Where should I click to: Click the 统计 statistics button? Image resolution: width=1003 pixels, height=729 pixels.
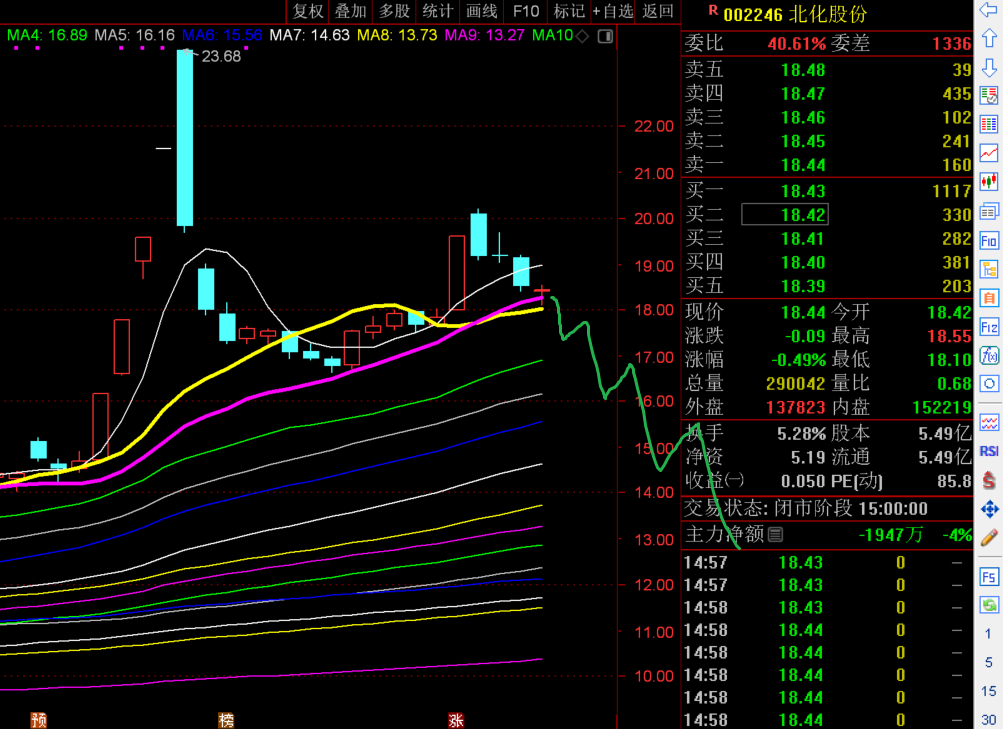[x=438, y=11]
